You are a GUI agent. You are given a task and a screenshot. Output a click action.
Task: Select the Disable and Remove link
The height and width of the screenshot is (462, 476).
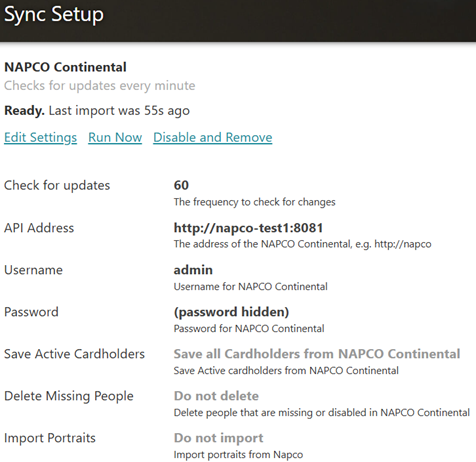pos(213,137)
